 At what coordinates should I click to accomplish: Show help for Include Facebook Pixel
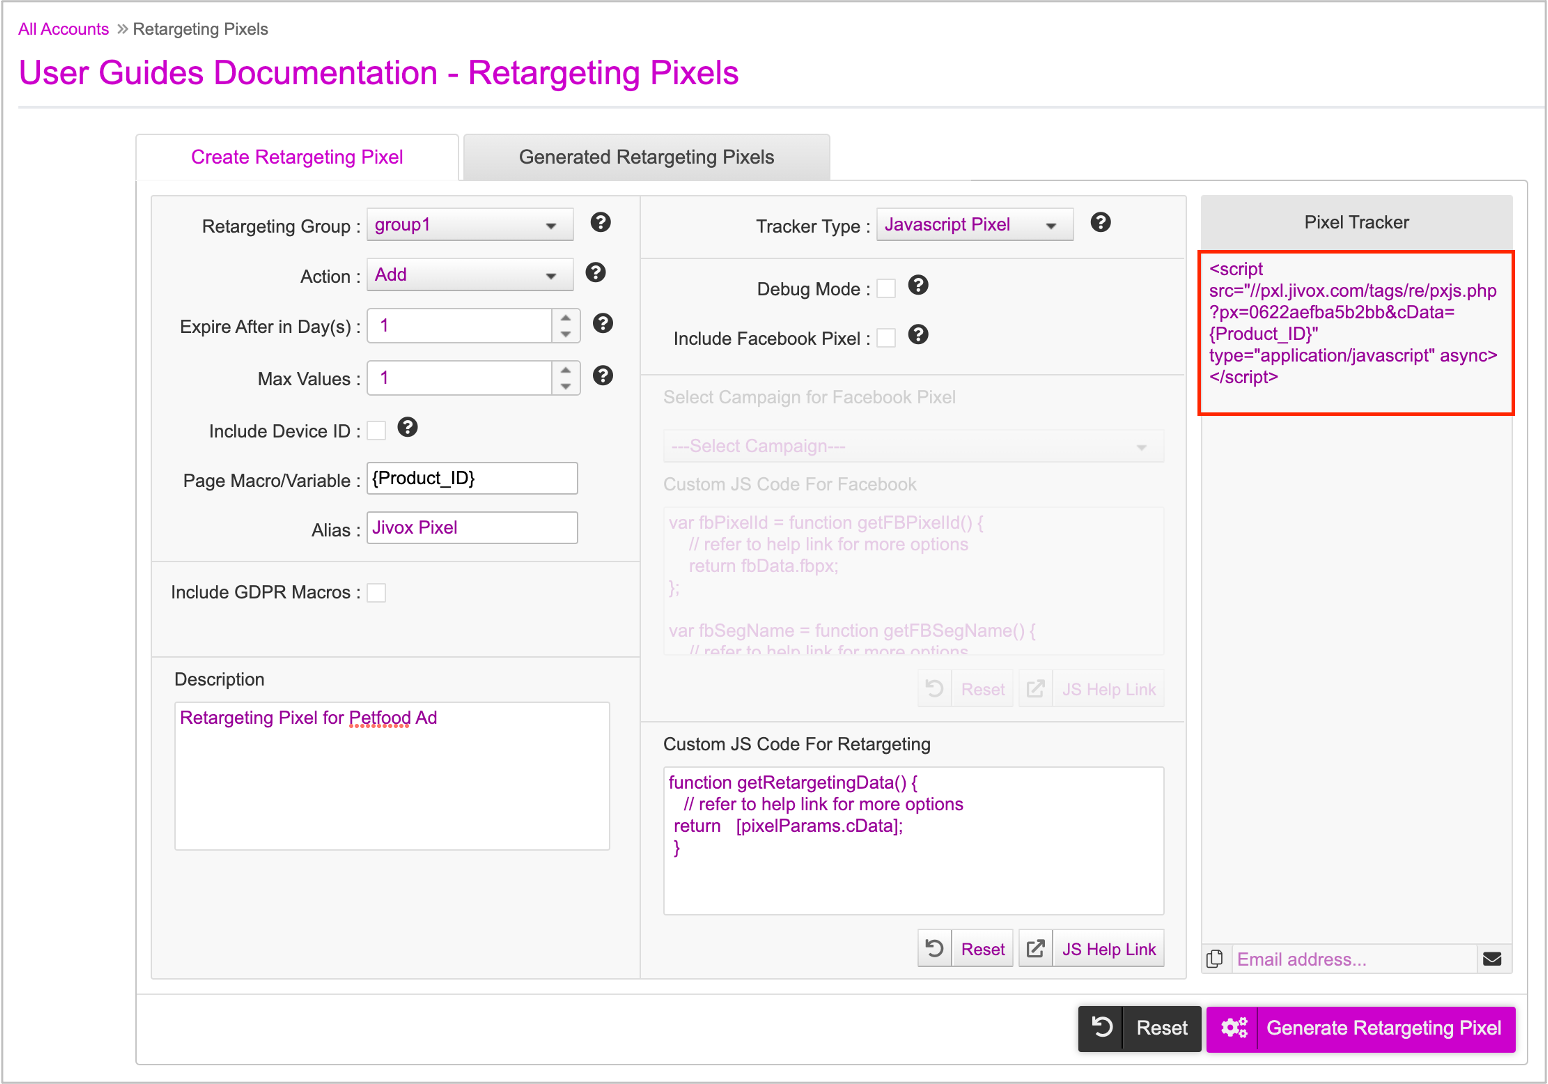918,334
